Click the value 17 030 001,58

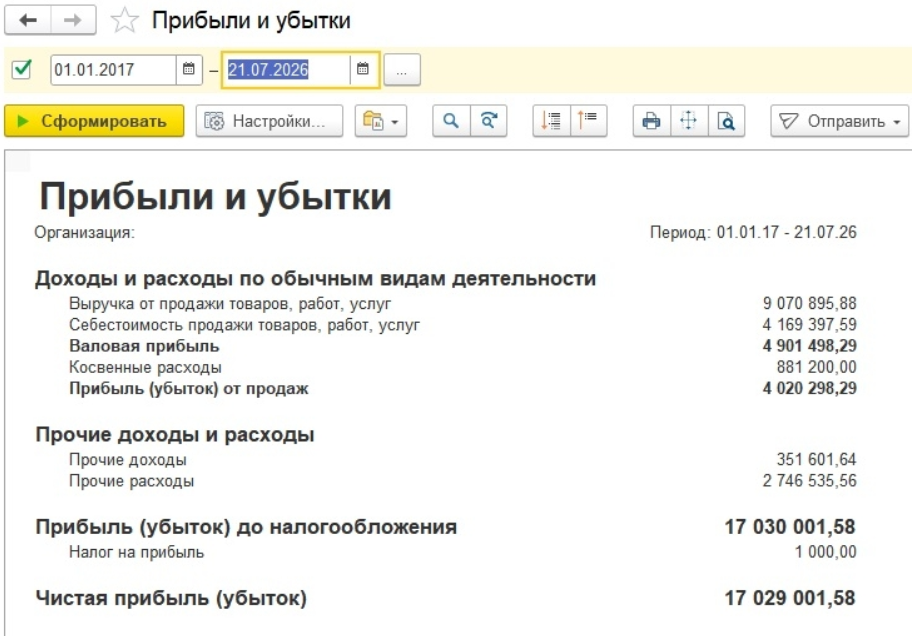[x=790, y=527]
